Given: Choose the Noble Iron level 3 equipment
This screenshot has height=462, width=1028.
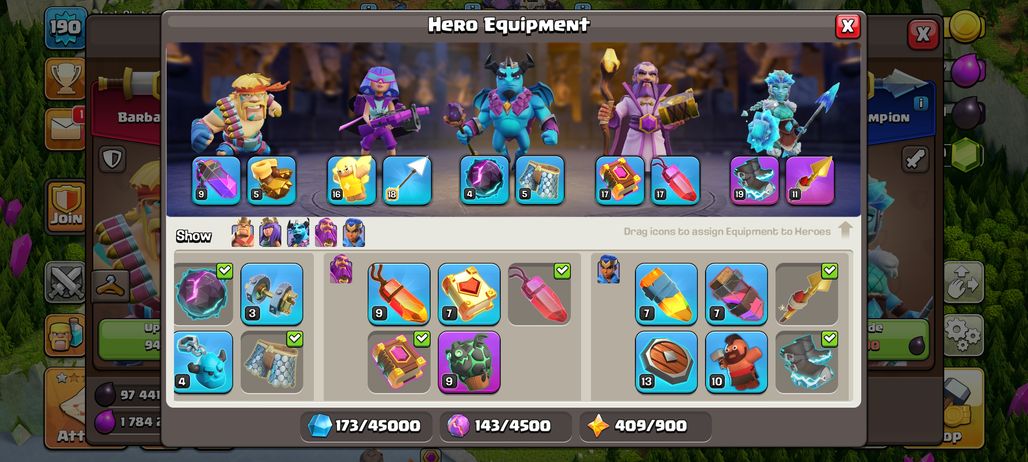Looking at the screenshot, I should coord(272,294).
